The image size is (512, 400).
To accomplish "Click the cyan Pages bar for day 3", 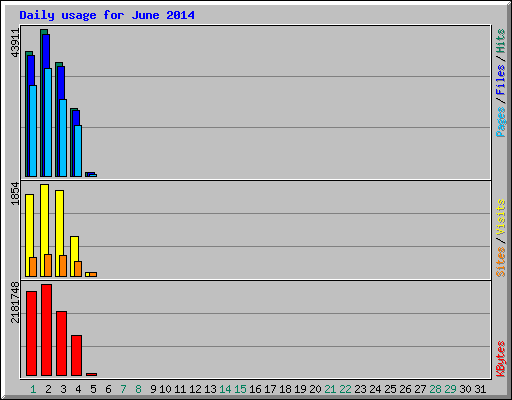I will pos(63,138).
